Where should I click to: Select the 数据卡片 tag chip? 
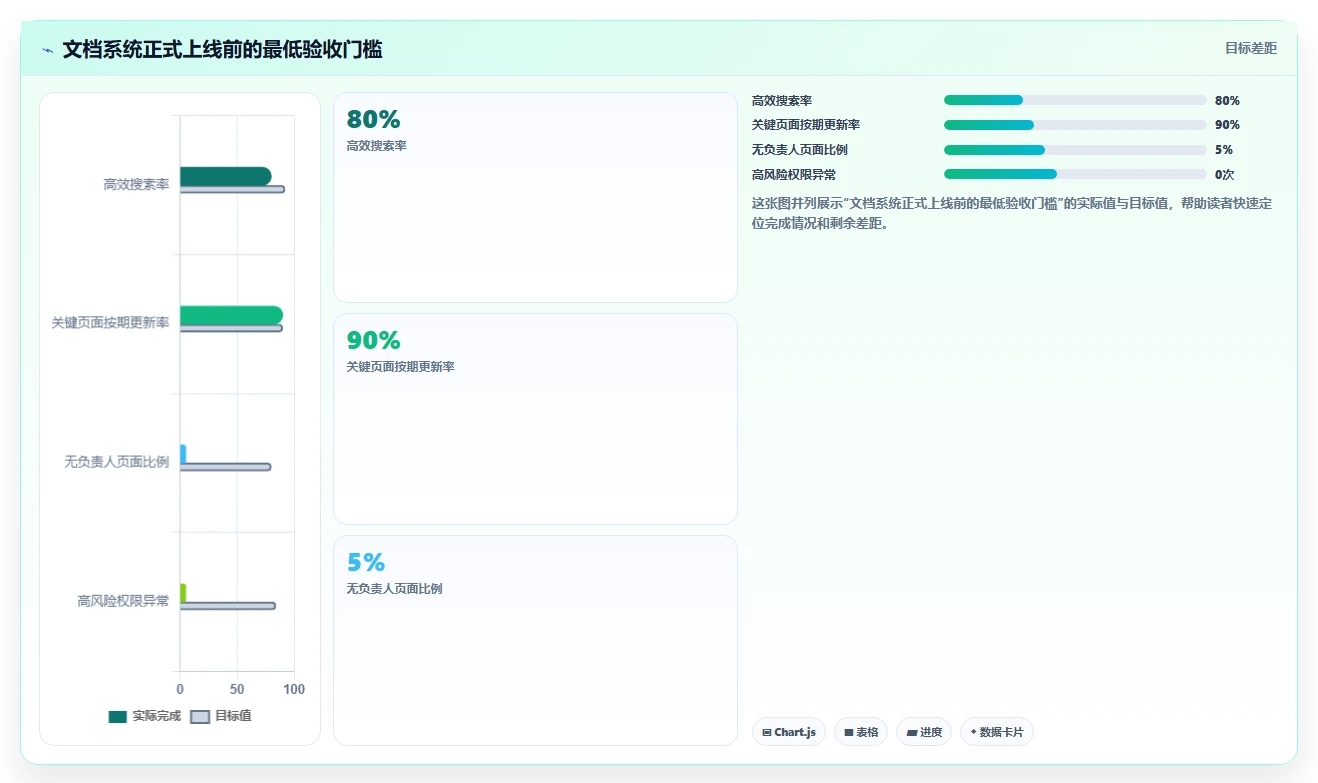click(x=997, y=732)
